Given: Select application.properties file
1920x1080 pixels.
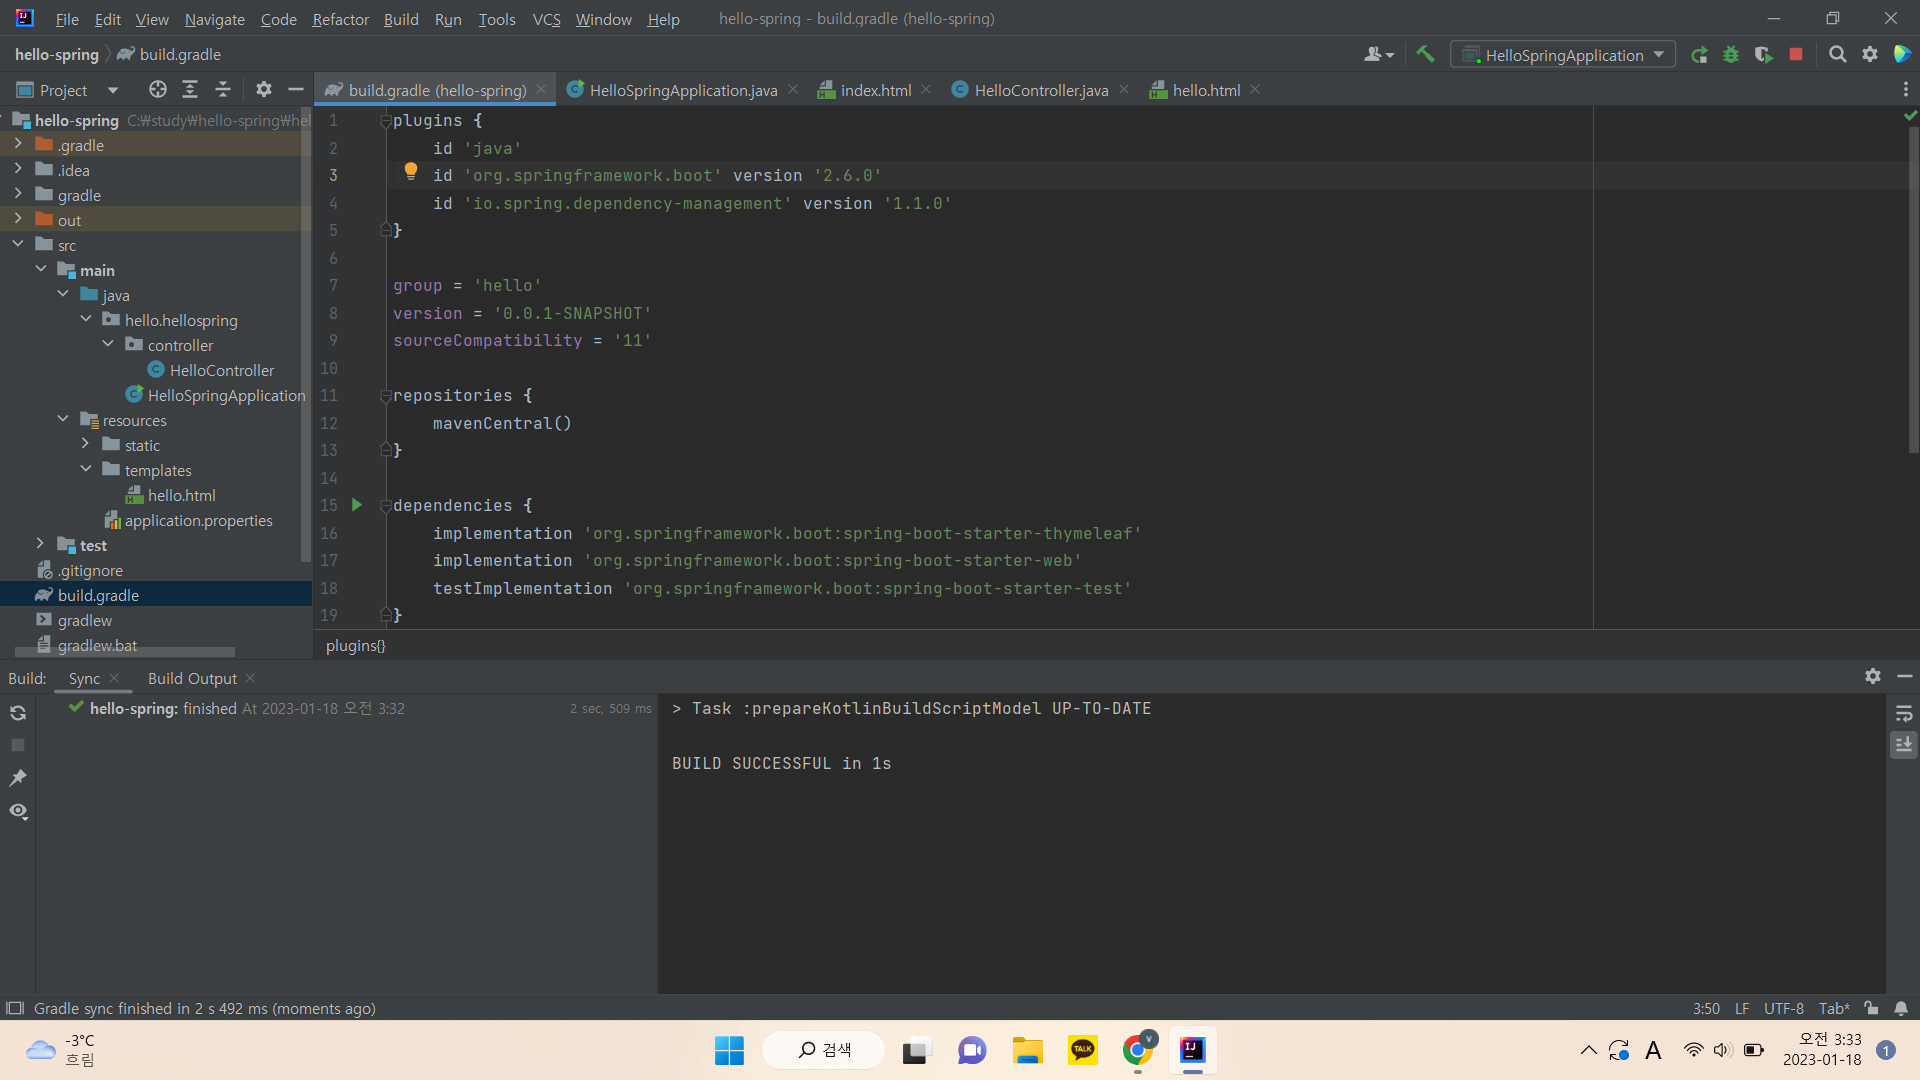Looking at the screenshot, I should 198,520.
